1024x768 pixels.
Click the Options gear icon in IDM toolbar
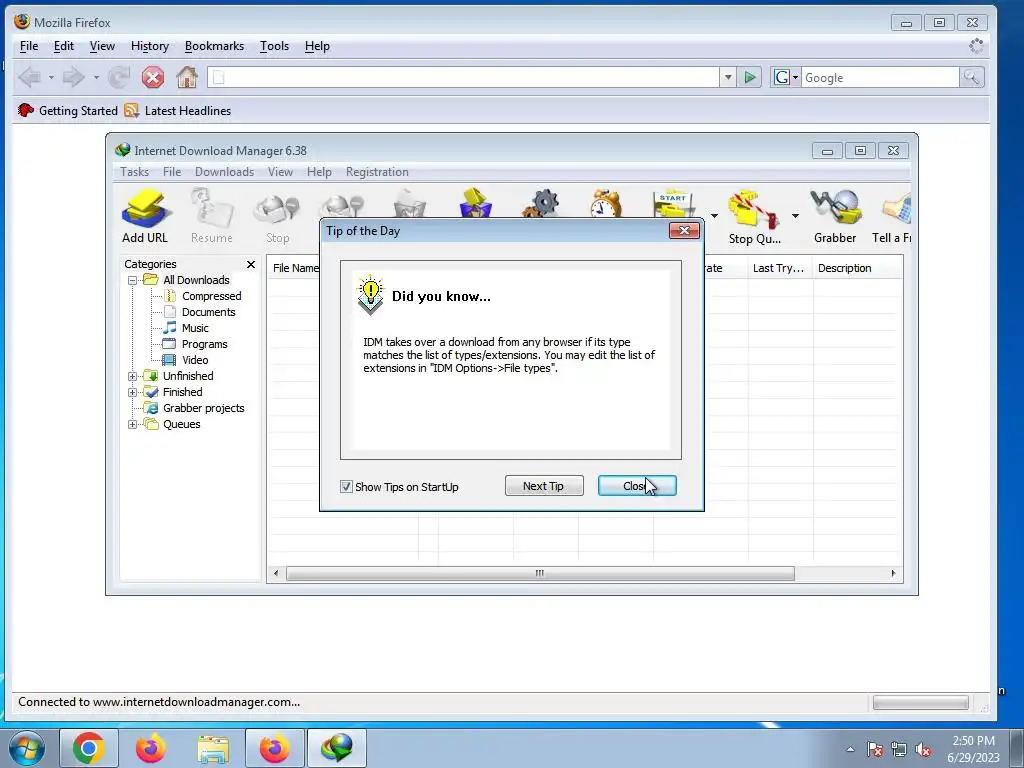(x=541, y=203)
